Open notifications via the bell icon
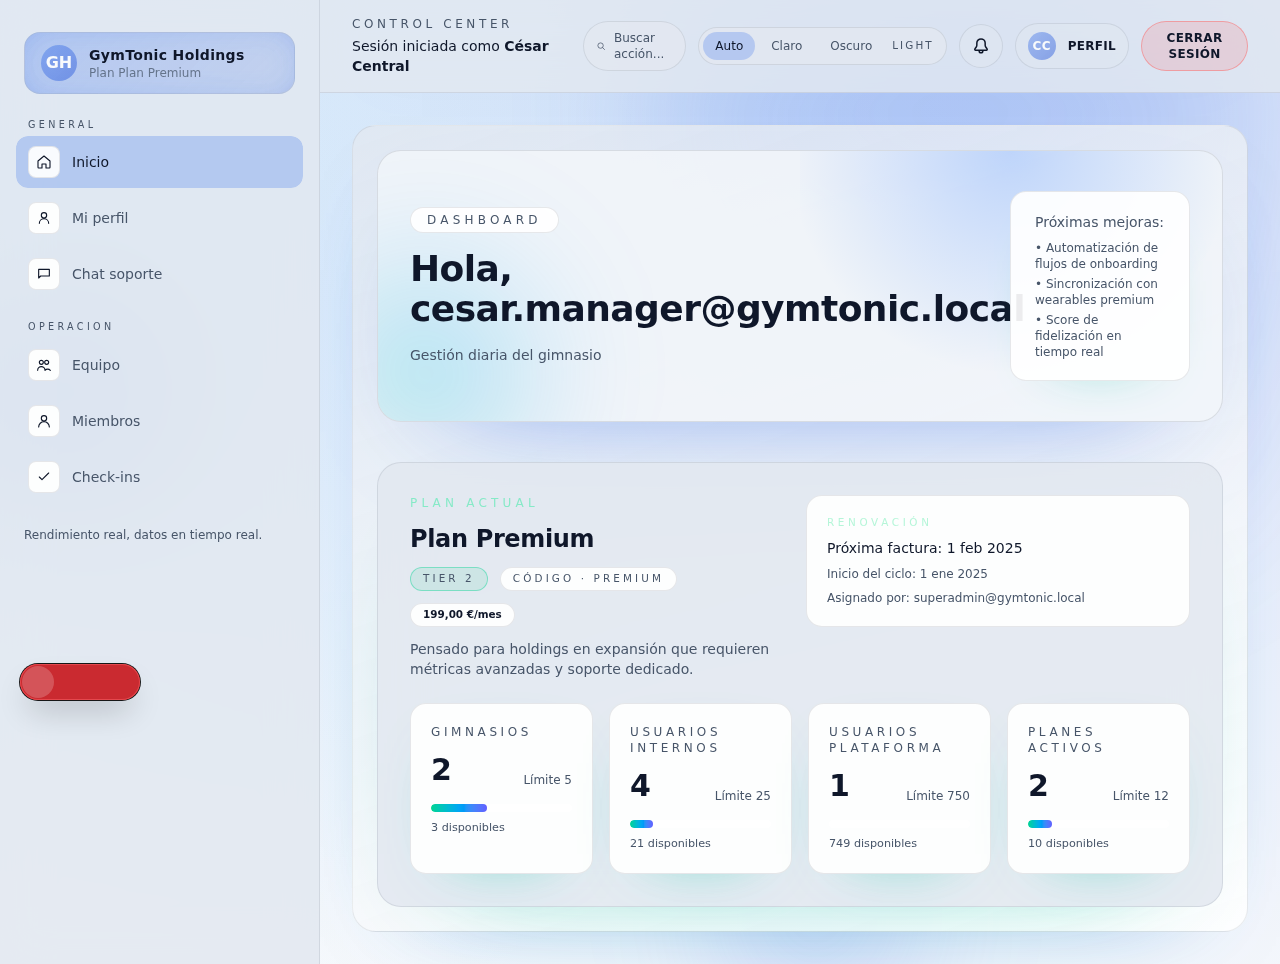The image size is (1280, 964). 980,45
